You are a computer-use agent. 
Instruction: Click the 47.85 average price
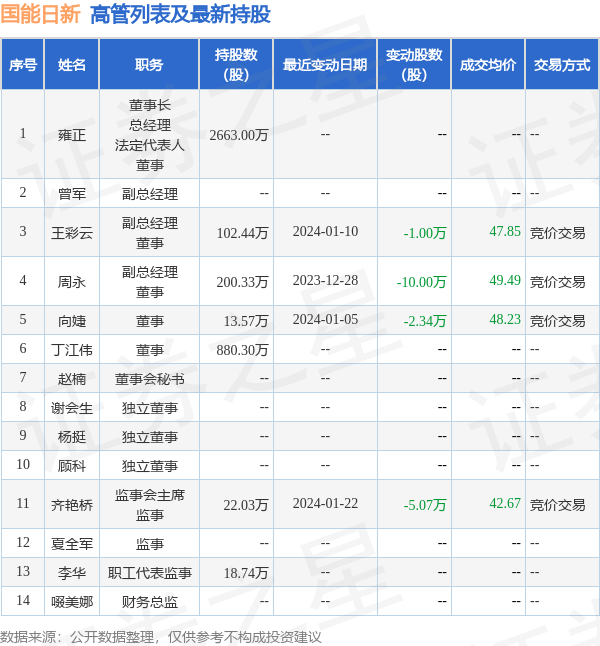click(505, 231)
